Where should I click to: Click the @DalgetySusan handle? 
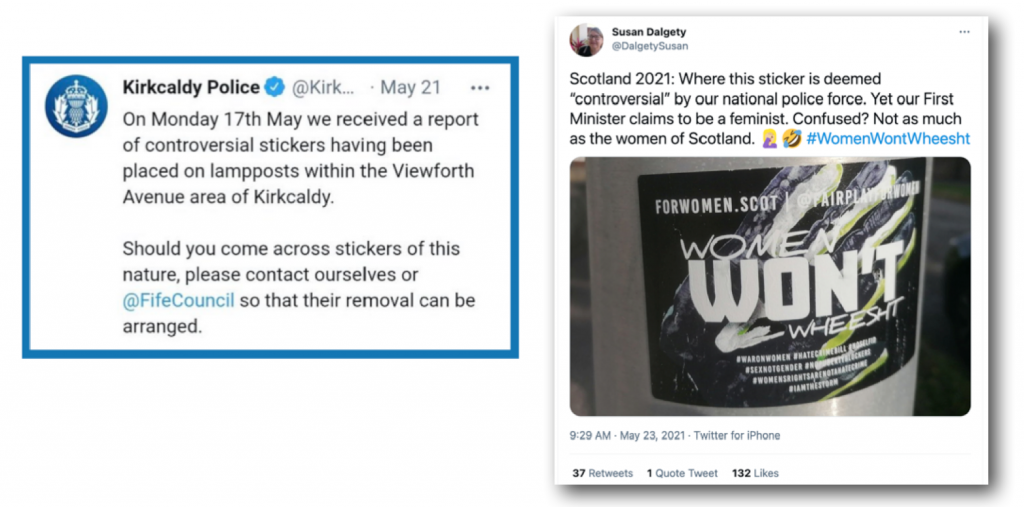click(650, 46)
